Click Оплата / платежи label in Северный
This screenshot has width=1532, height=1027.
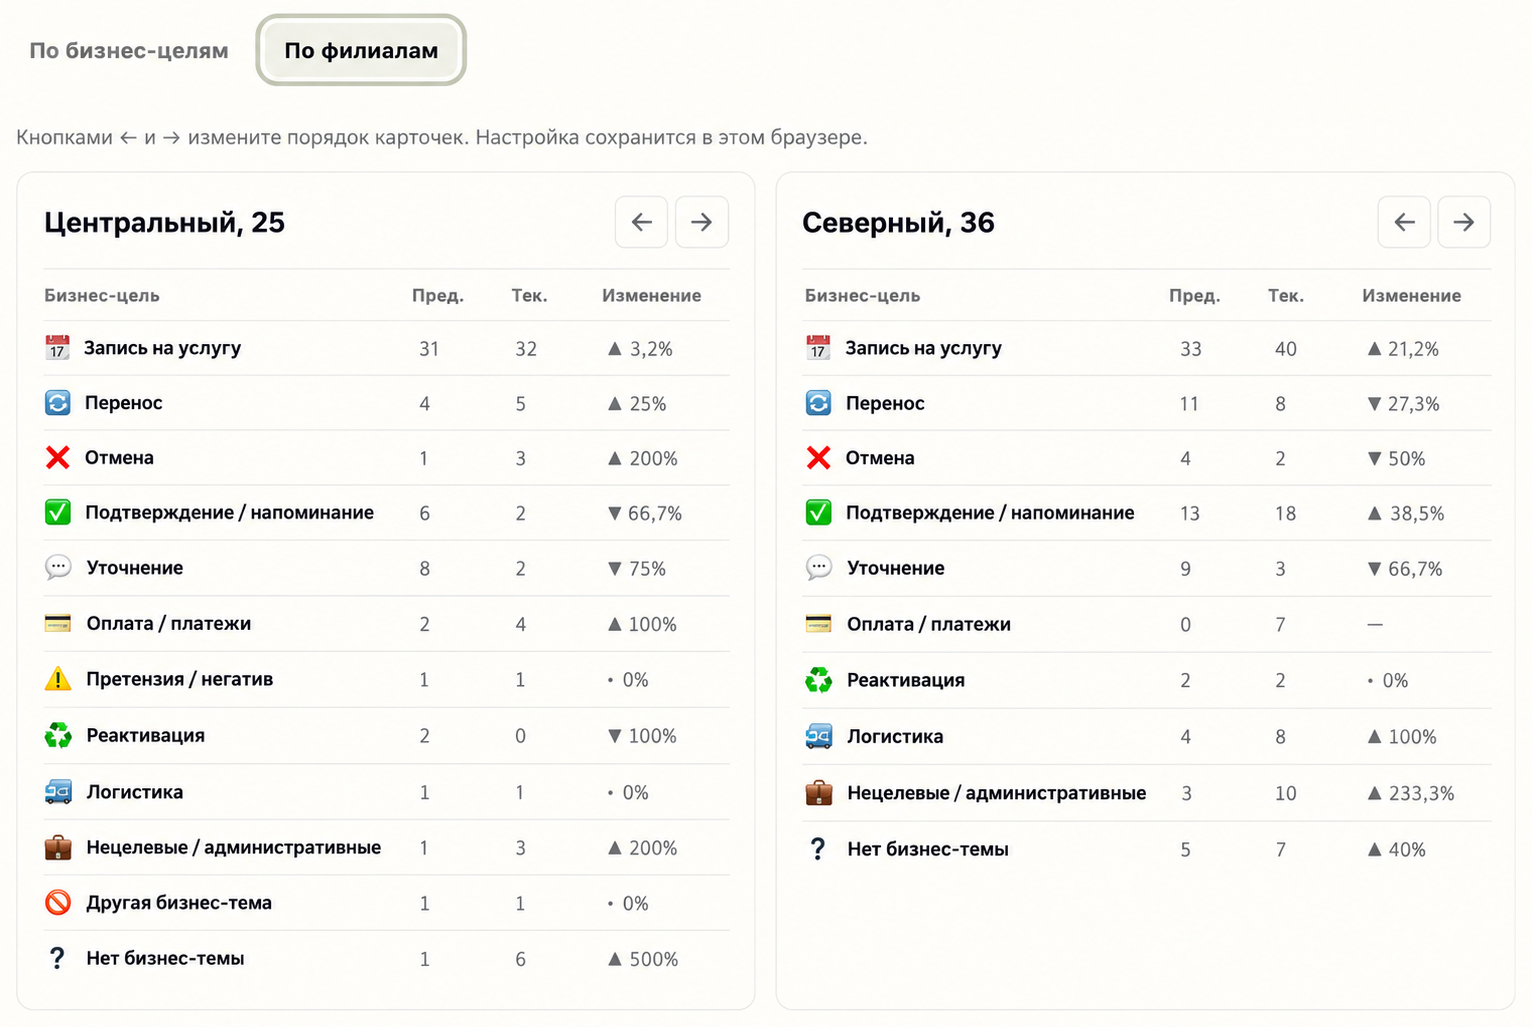click(x=929, y=624)
